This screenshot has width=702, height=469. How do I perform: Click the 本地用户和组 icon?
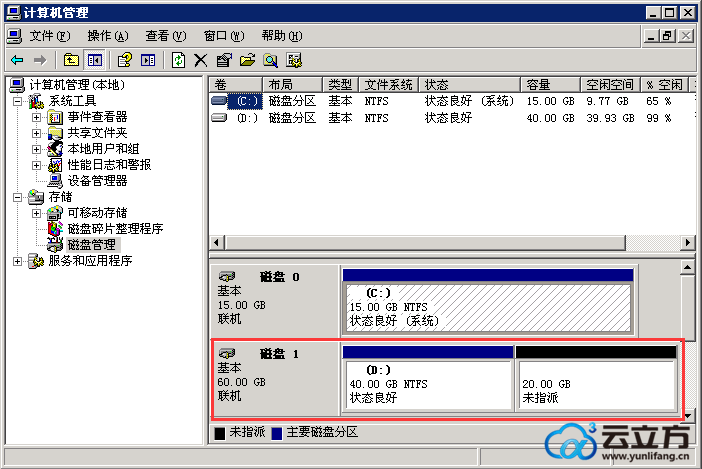pos(55,149)
